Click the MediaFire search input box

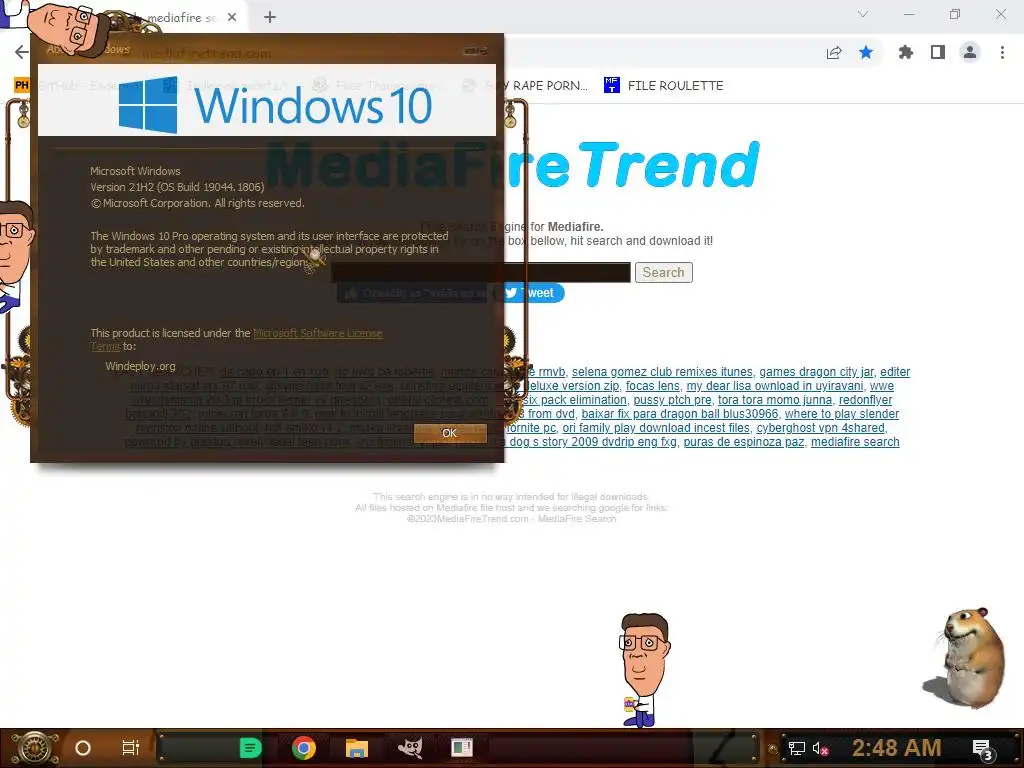tap(481, 272)
